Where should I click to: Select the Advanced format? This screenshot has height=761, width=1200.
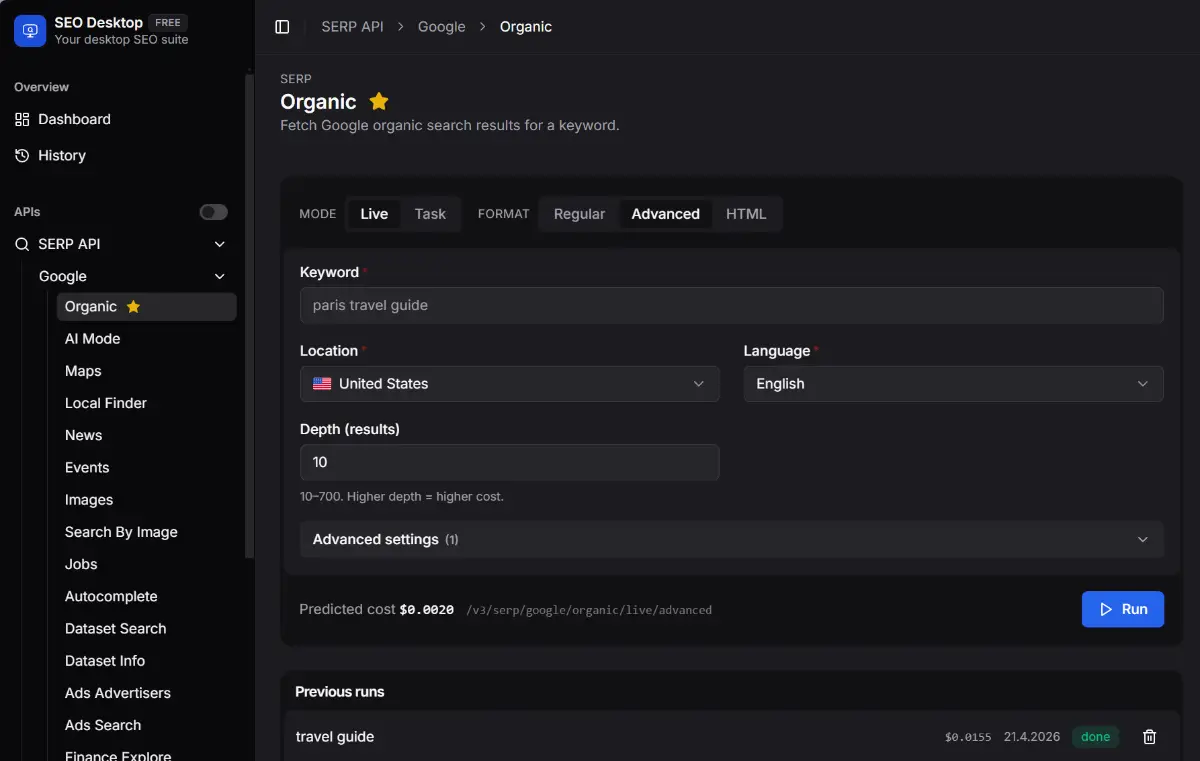[665, 214]
